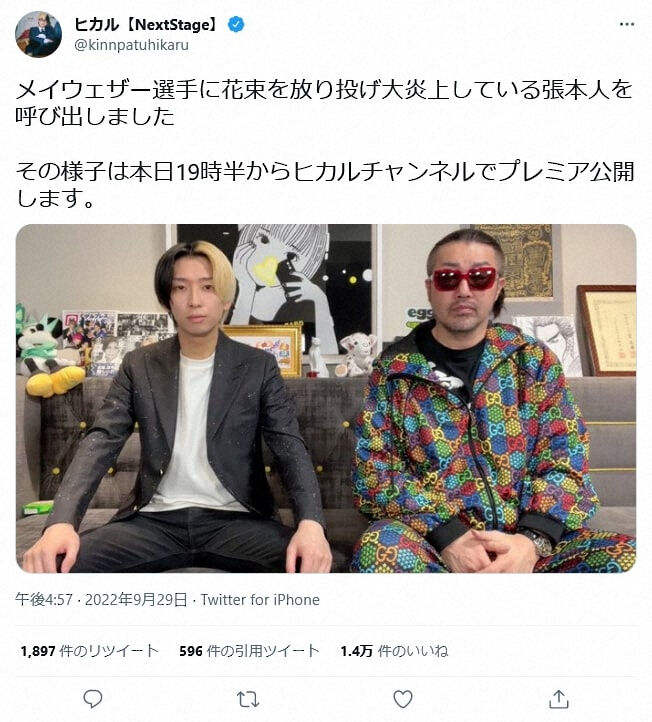Click the retweet arrows icon
The width and height of the screenshot is (652, 722).
tap(248, 699)
